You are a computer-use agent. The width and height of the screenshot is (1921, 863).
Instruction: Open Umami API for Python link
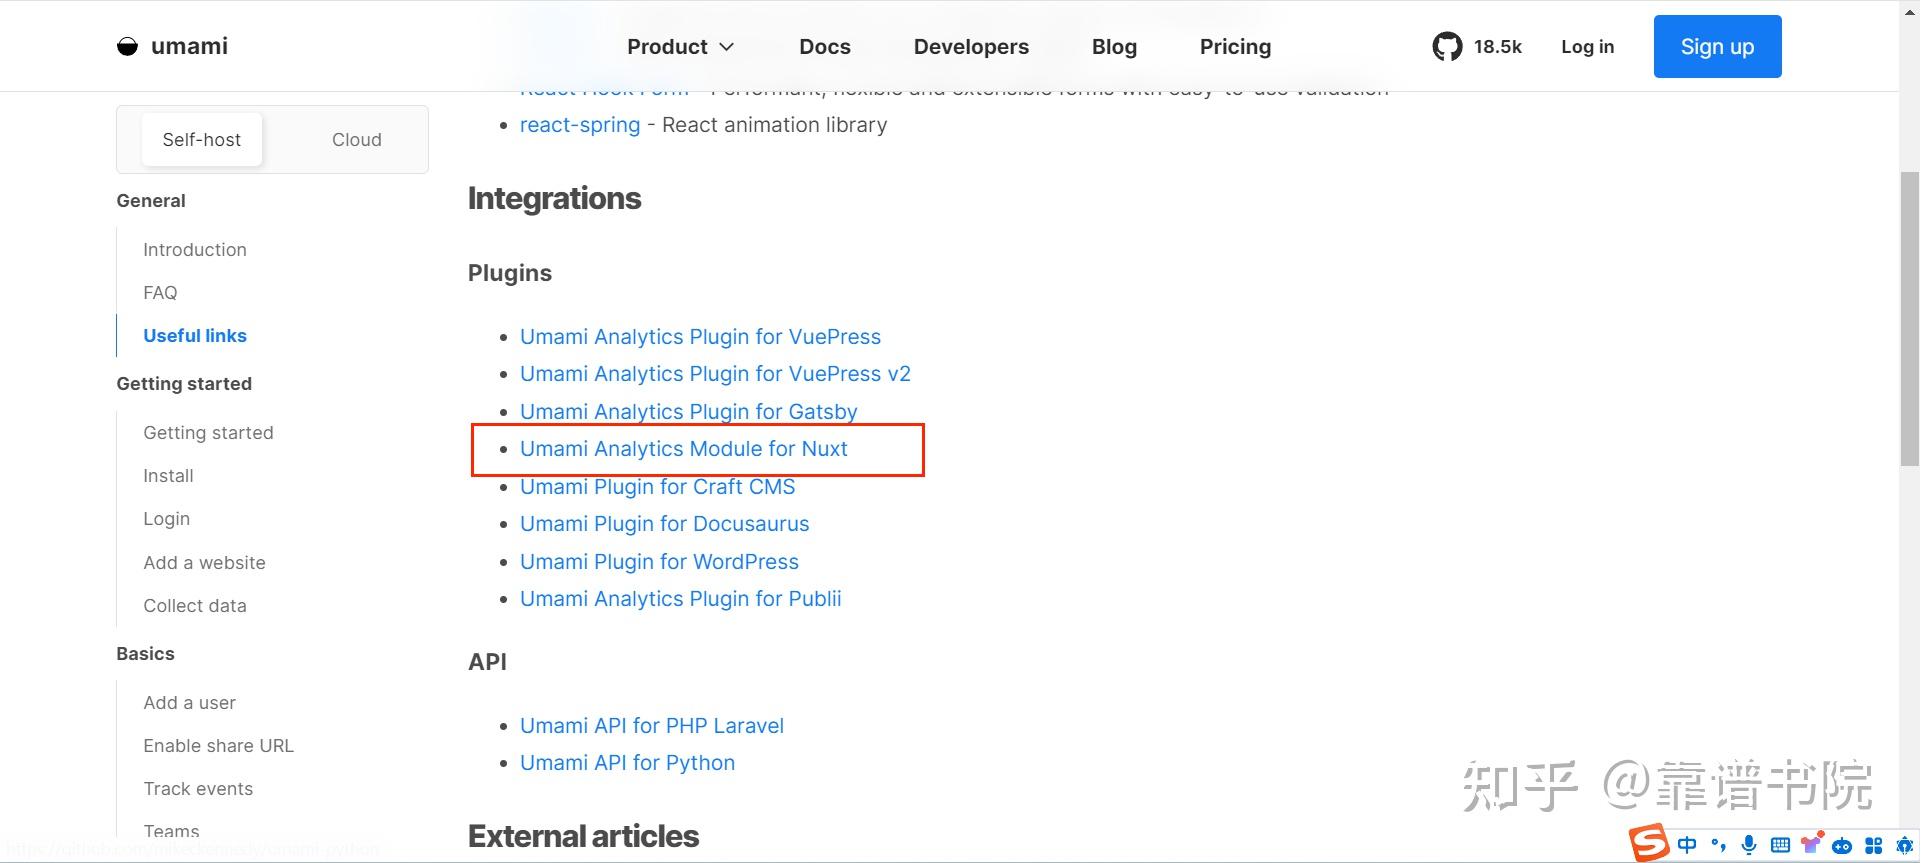[x=627, y=763]
